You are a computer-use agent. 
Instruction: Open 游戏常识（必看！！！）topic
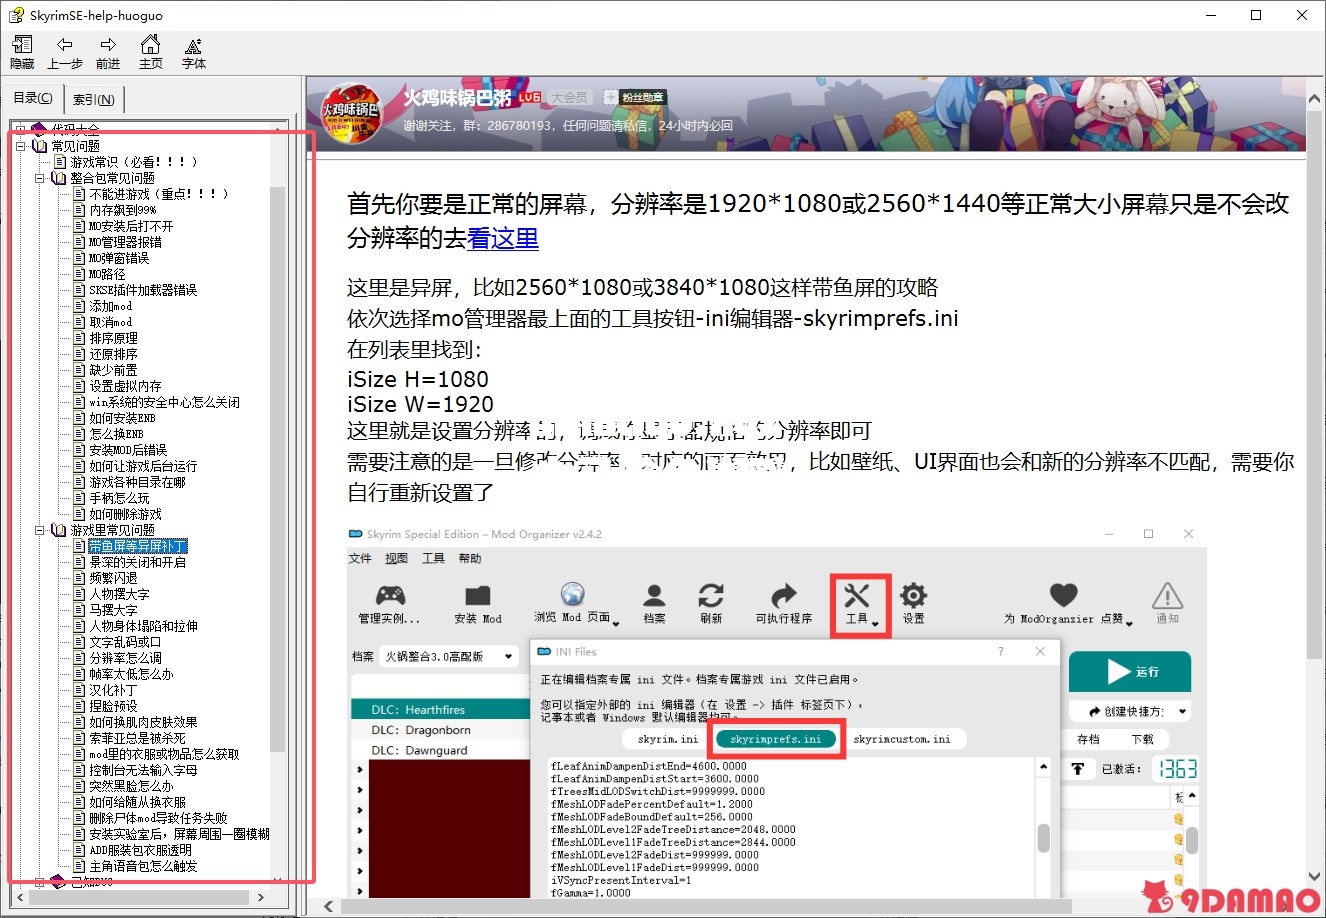click(x=133, y=162)
